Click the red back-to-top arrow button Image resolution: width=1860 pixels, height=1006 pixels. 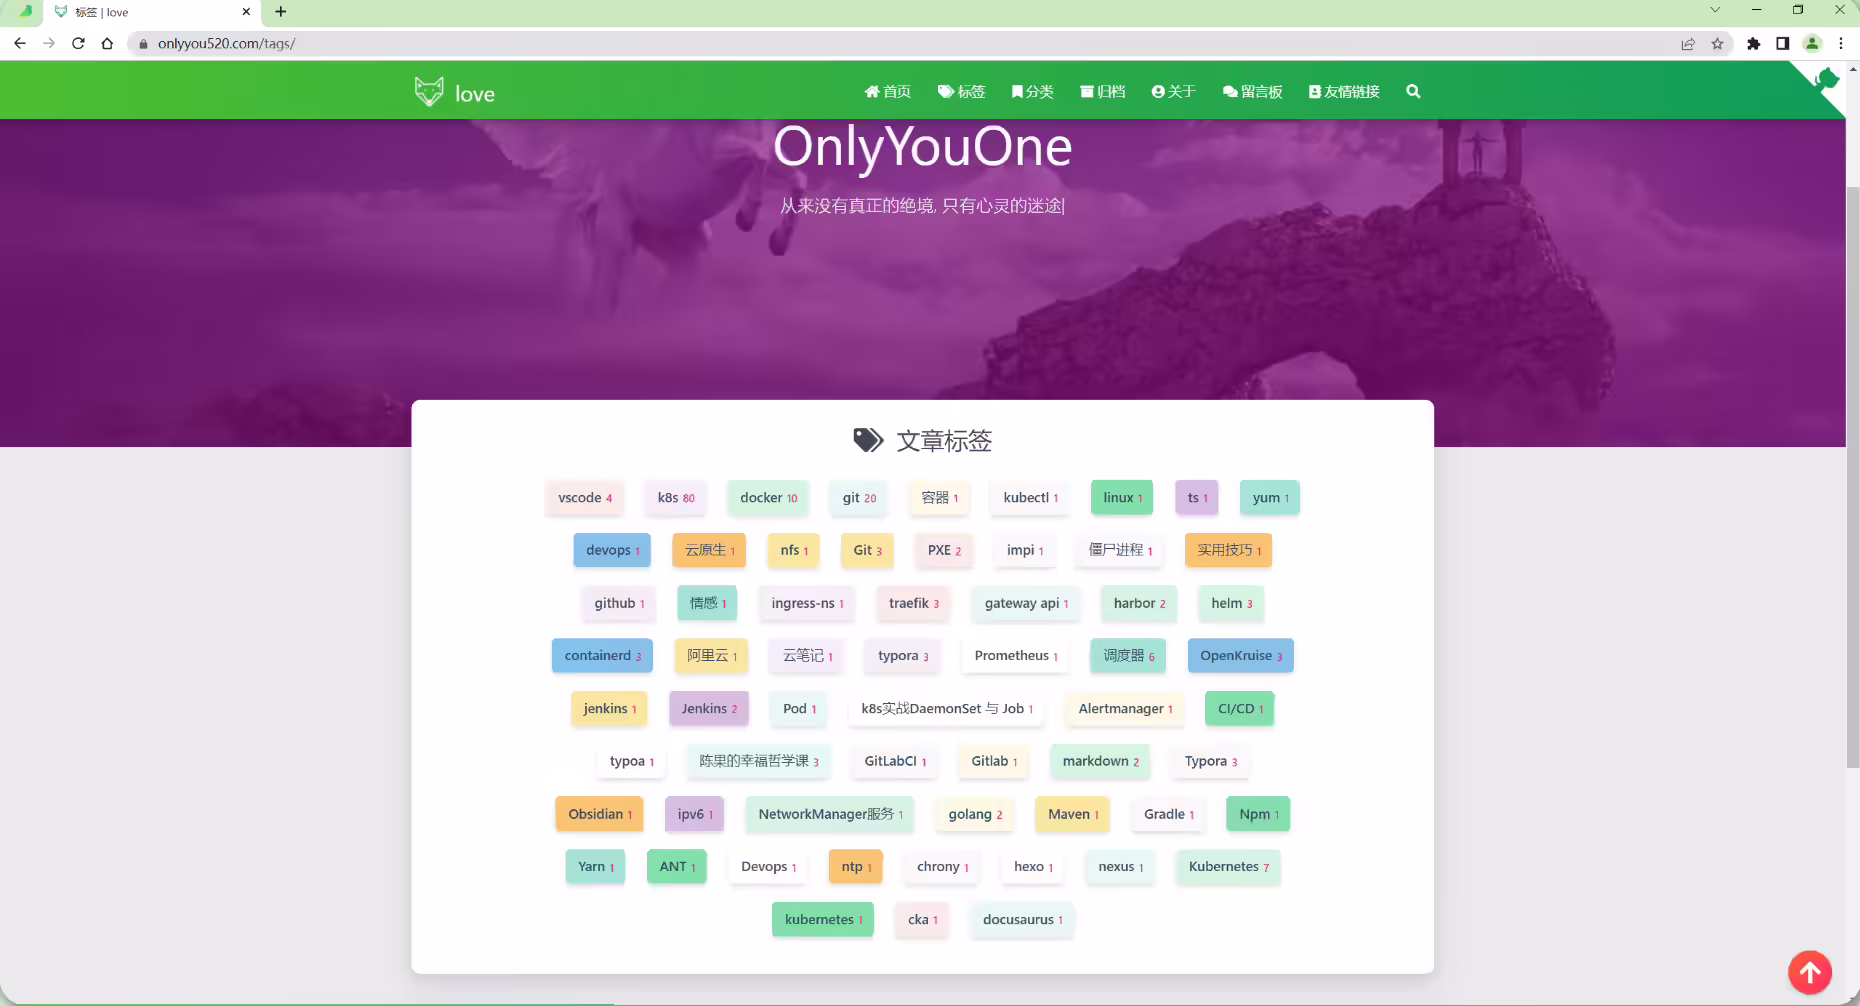(1809, 971)
